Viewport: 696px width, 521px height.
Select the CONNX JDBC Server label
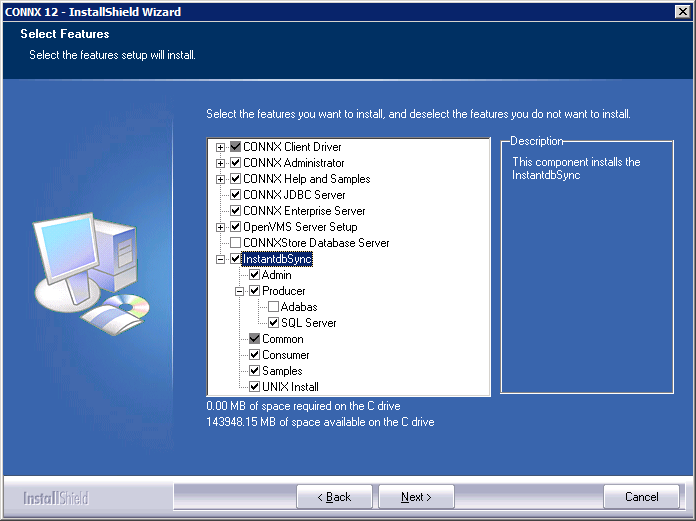click(x=294, y=195)
